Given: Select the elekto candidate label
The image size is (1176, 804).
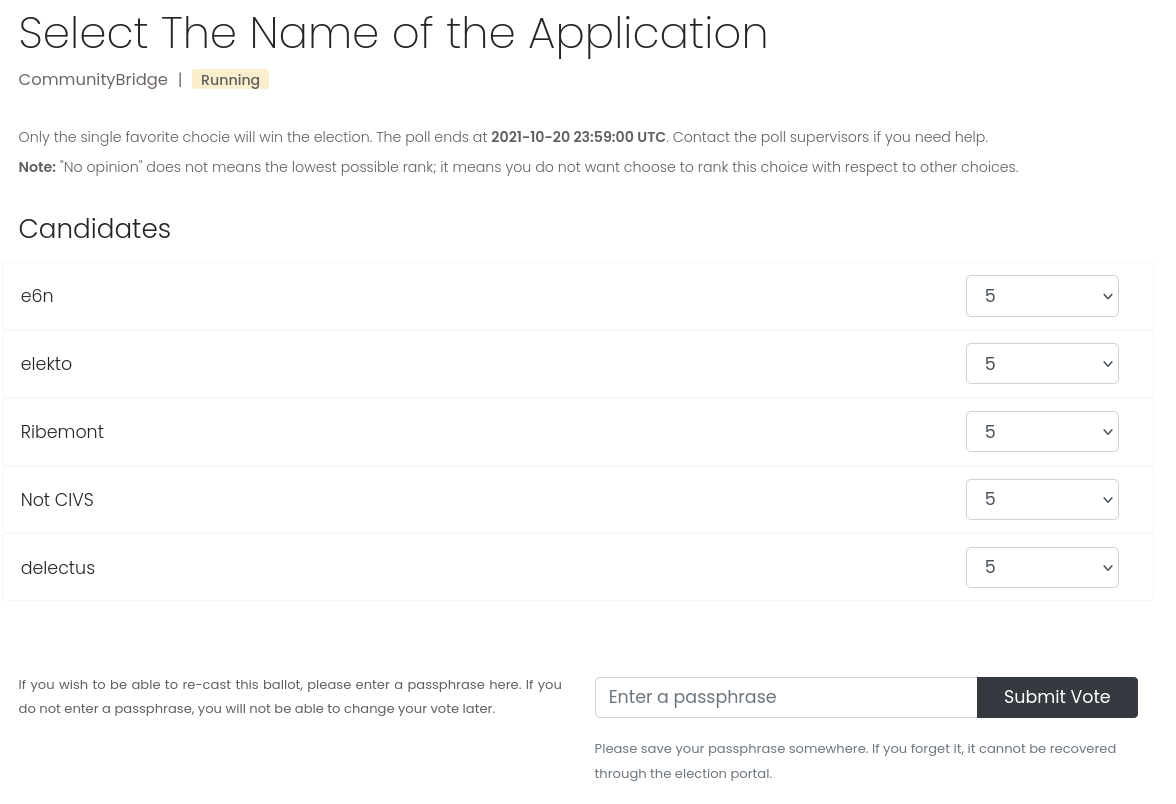Looking at the screenshot, I should (x=46, y=364).
